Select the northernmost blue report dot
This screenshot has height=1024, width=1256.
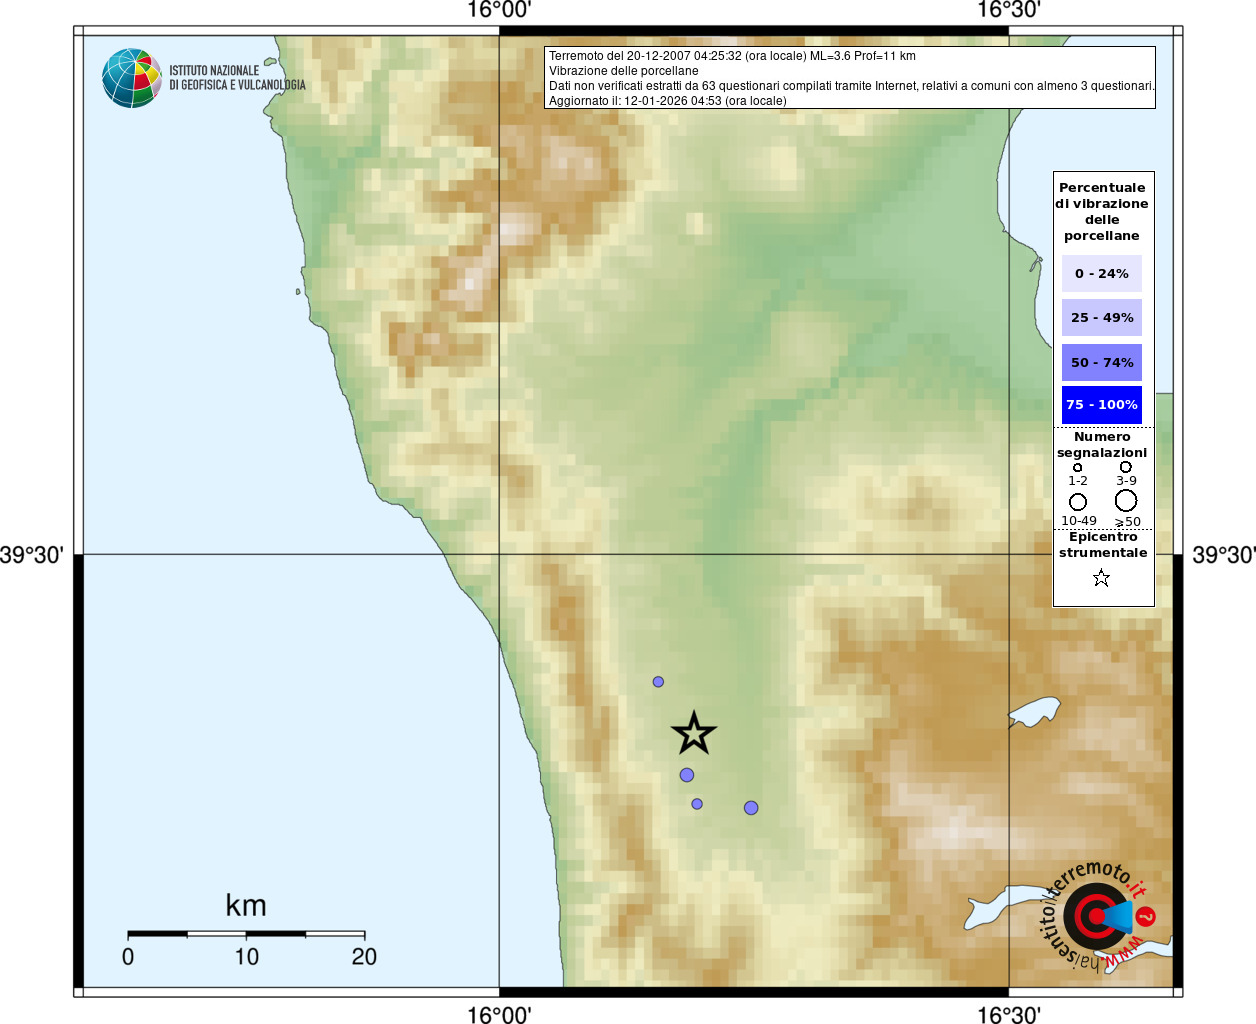pyautogui.click(x=658, y=682)
